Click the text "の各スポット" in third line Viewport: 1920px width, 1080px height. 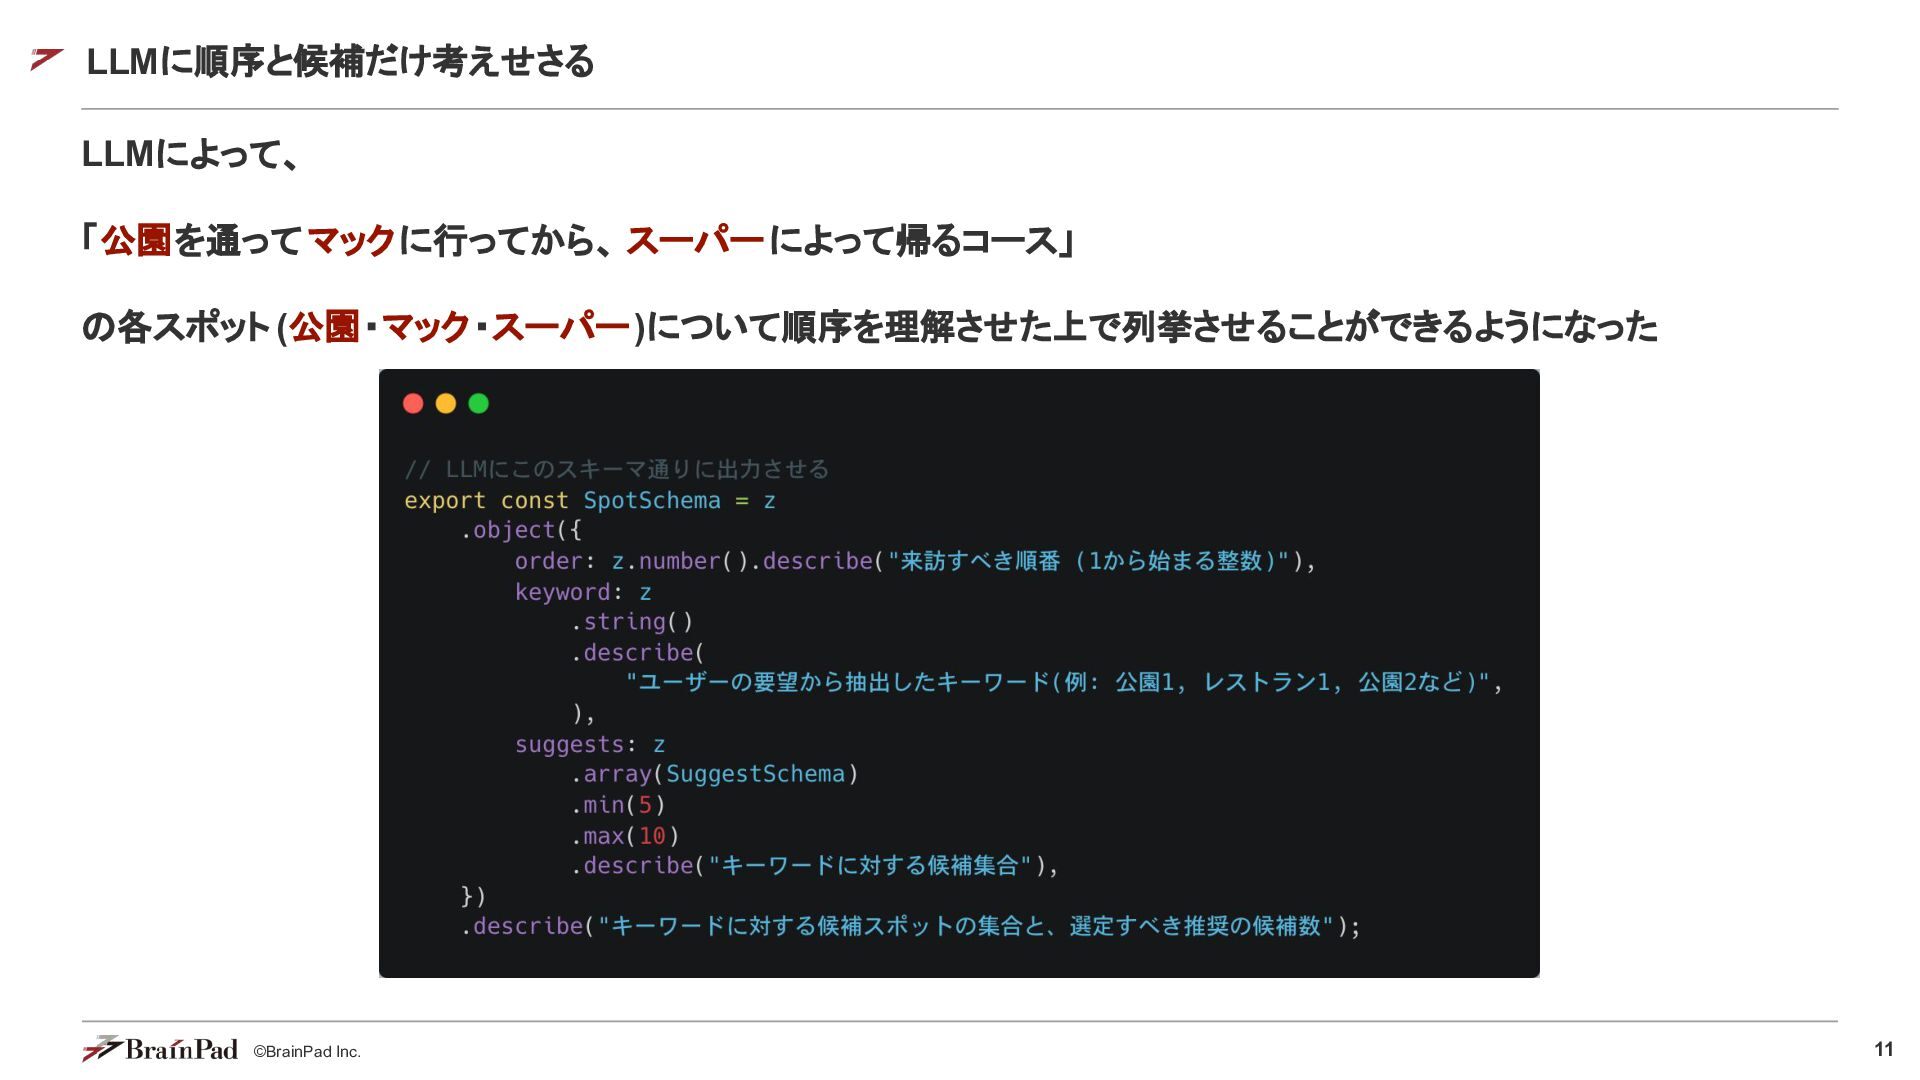click(x=177, y=327)
